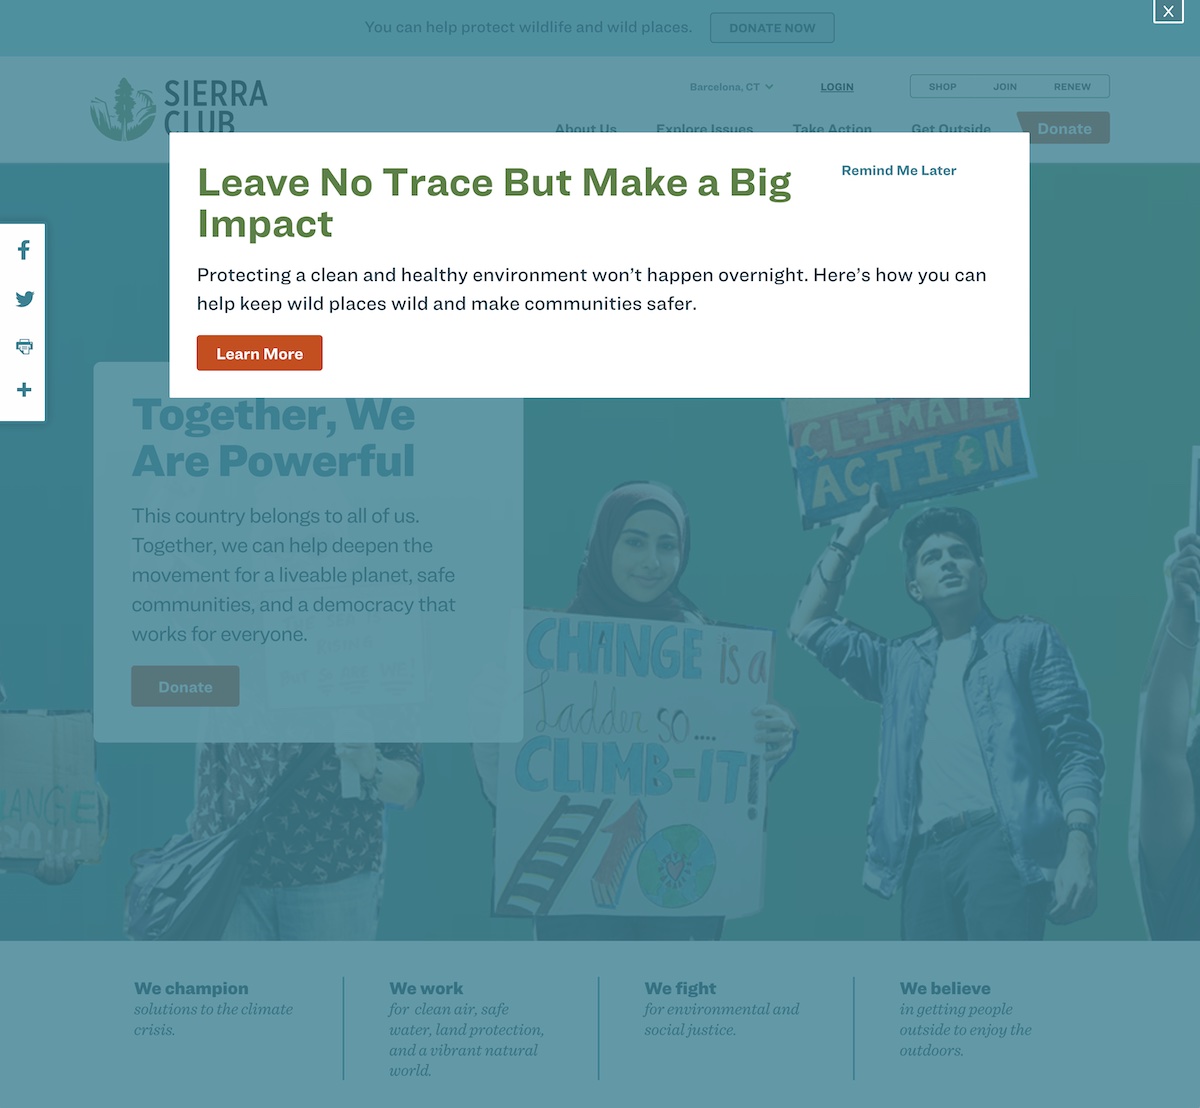
Task: Click the We fight section text
Action: pos(721,1009)
